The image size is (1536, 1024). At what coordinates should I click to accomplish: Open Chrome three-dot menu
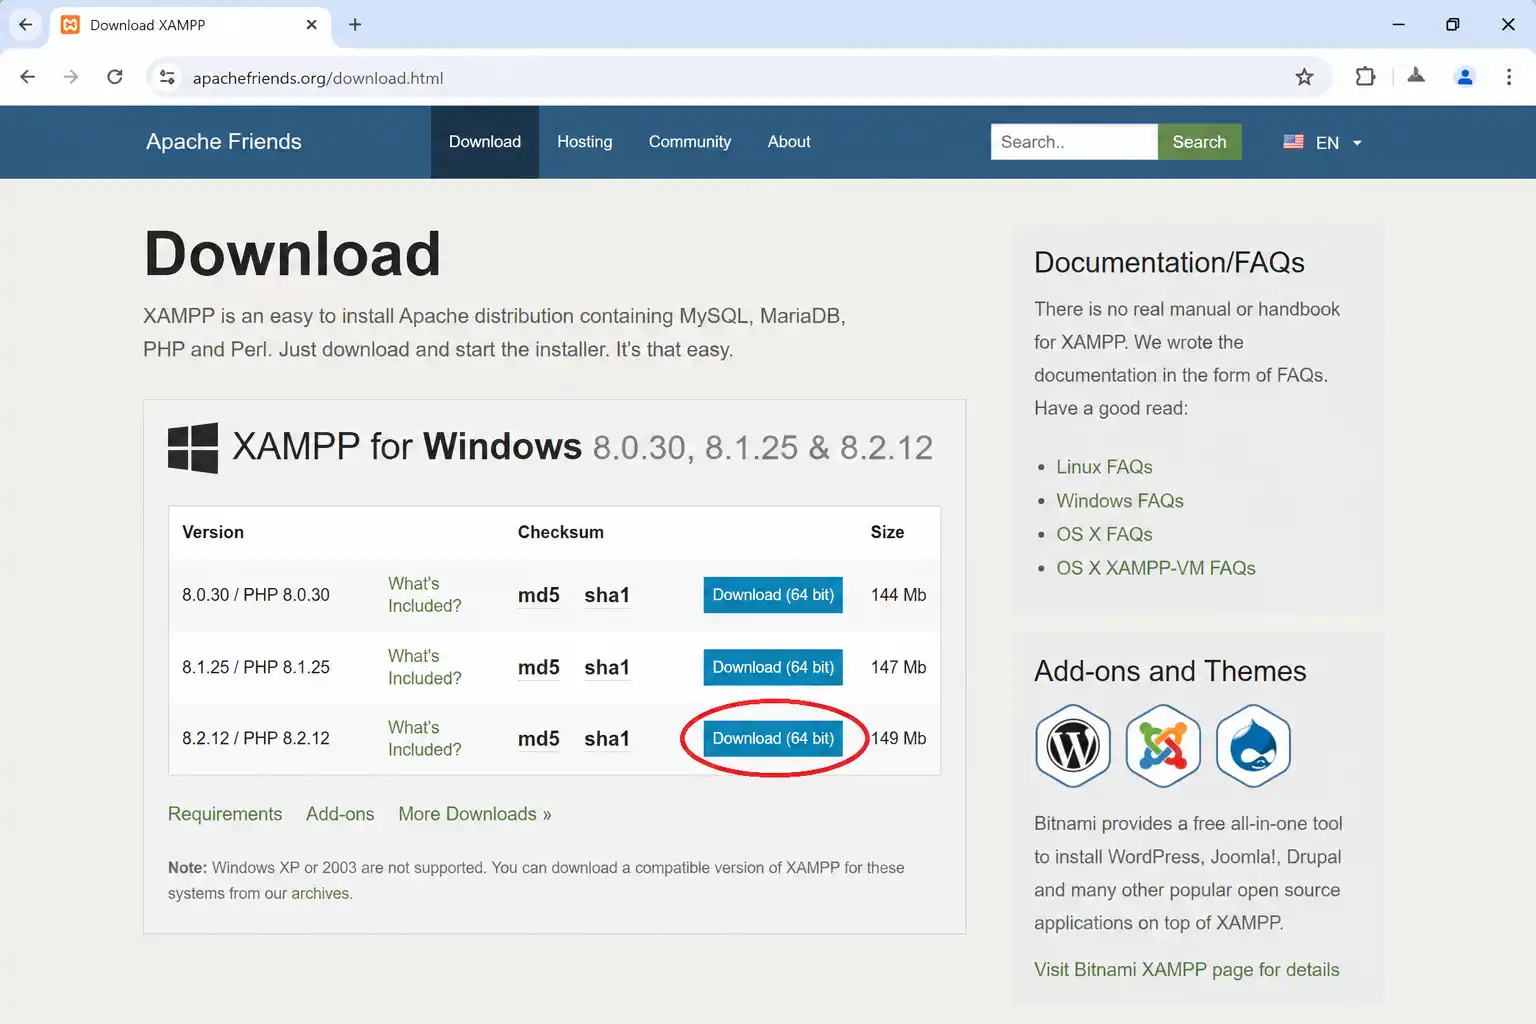click(1509, 77)
